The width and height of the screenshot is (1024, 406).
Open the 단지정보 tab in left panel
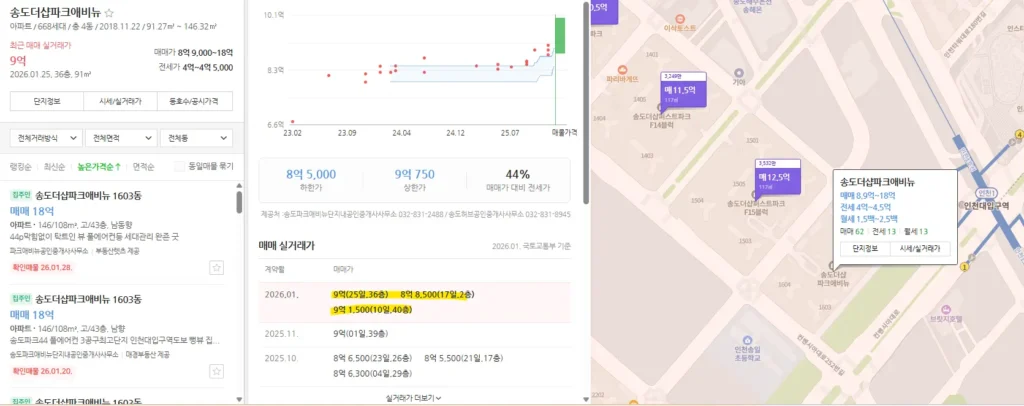click(x=46, y=102)
